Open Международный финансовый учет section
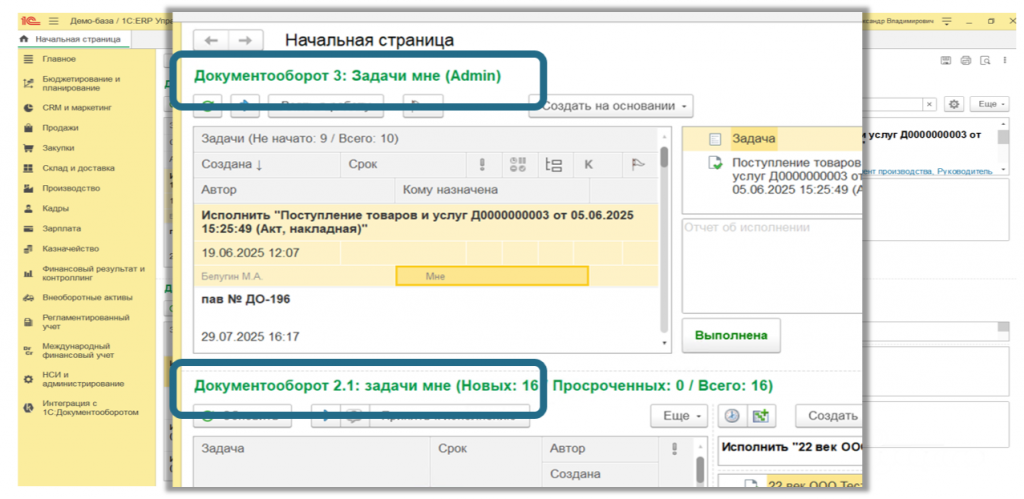Image resolution: width=1024 pixels, height=499 pixels. pyautogui.click(x=78, y=351)
